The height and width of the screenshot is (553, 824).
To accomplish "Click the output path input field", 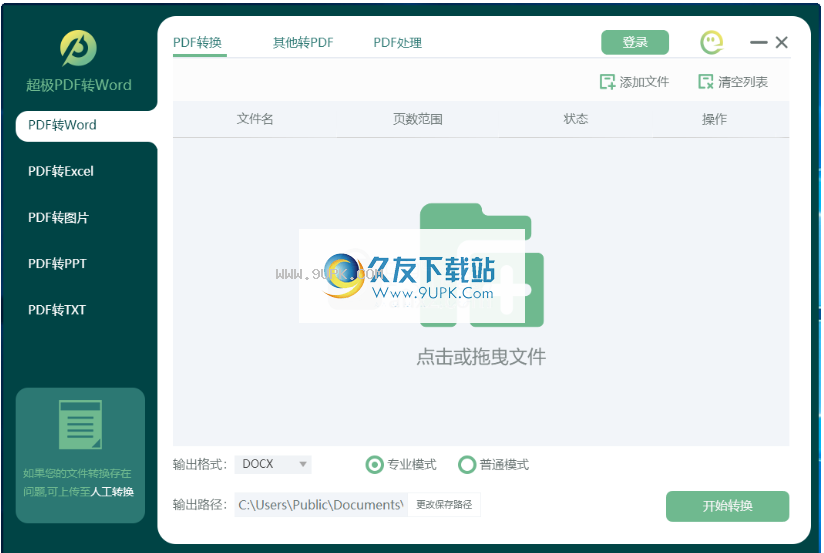I will click(x=321, y=505).
